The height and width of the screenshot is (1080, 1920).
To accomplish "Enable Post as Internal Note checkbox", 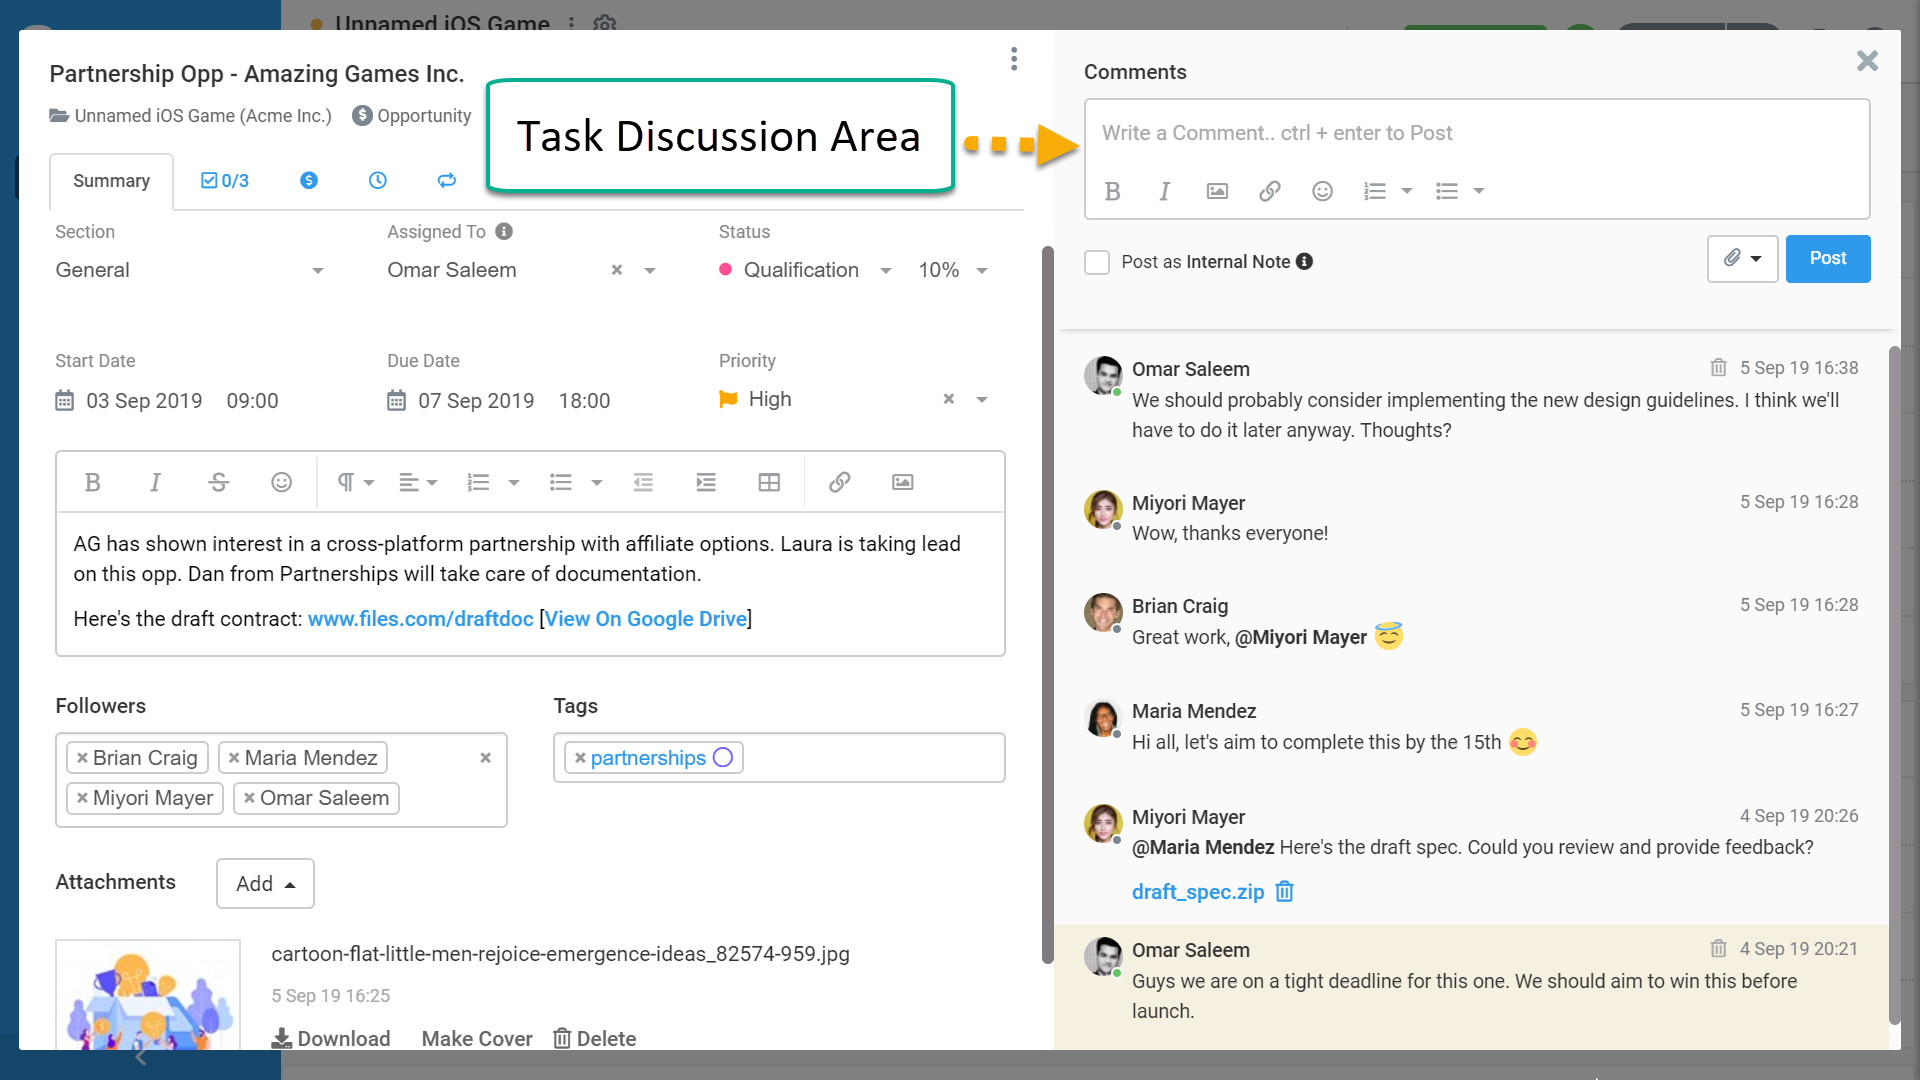I will coord(1097,262).
